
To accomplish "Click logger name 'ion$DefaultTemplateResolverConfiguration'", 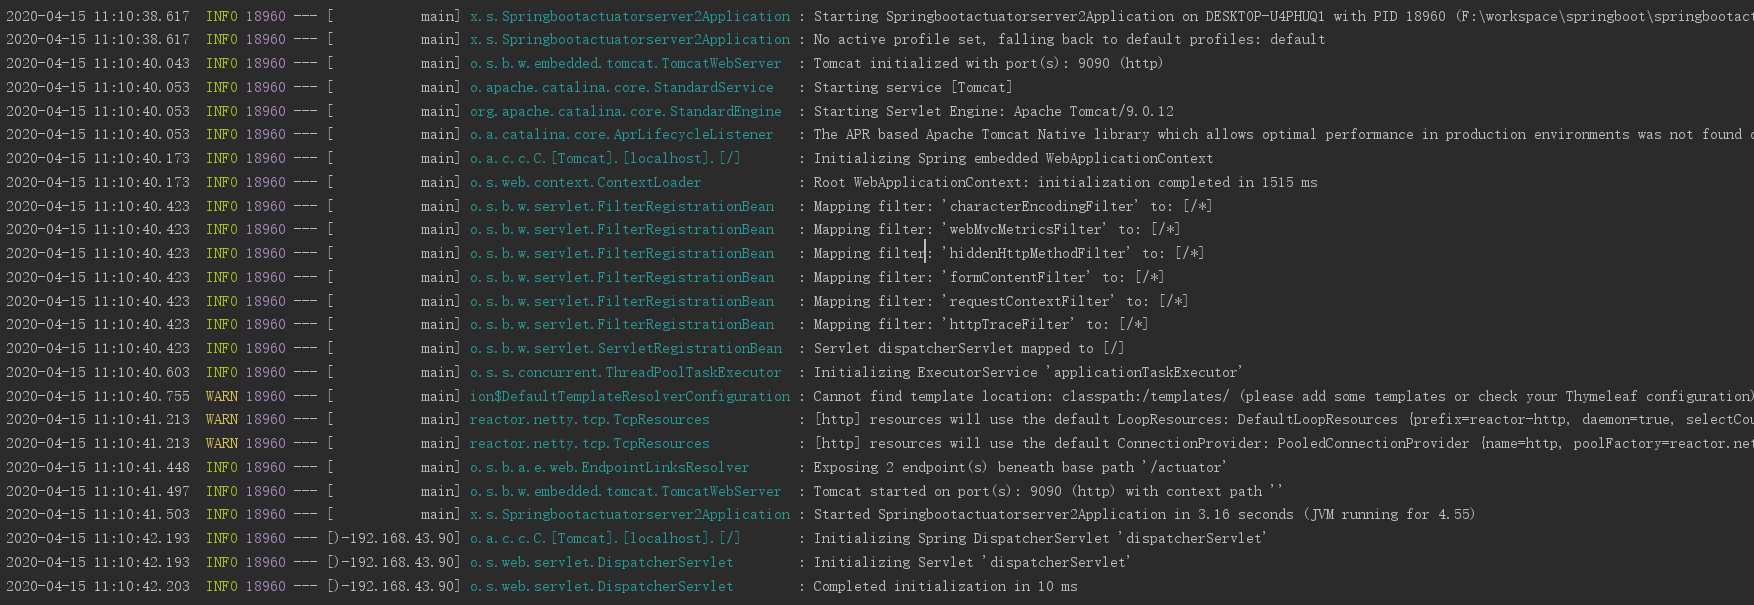I will tap(630, 396).
